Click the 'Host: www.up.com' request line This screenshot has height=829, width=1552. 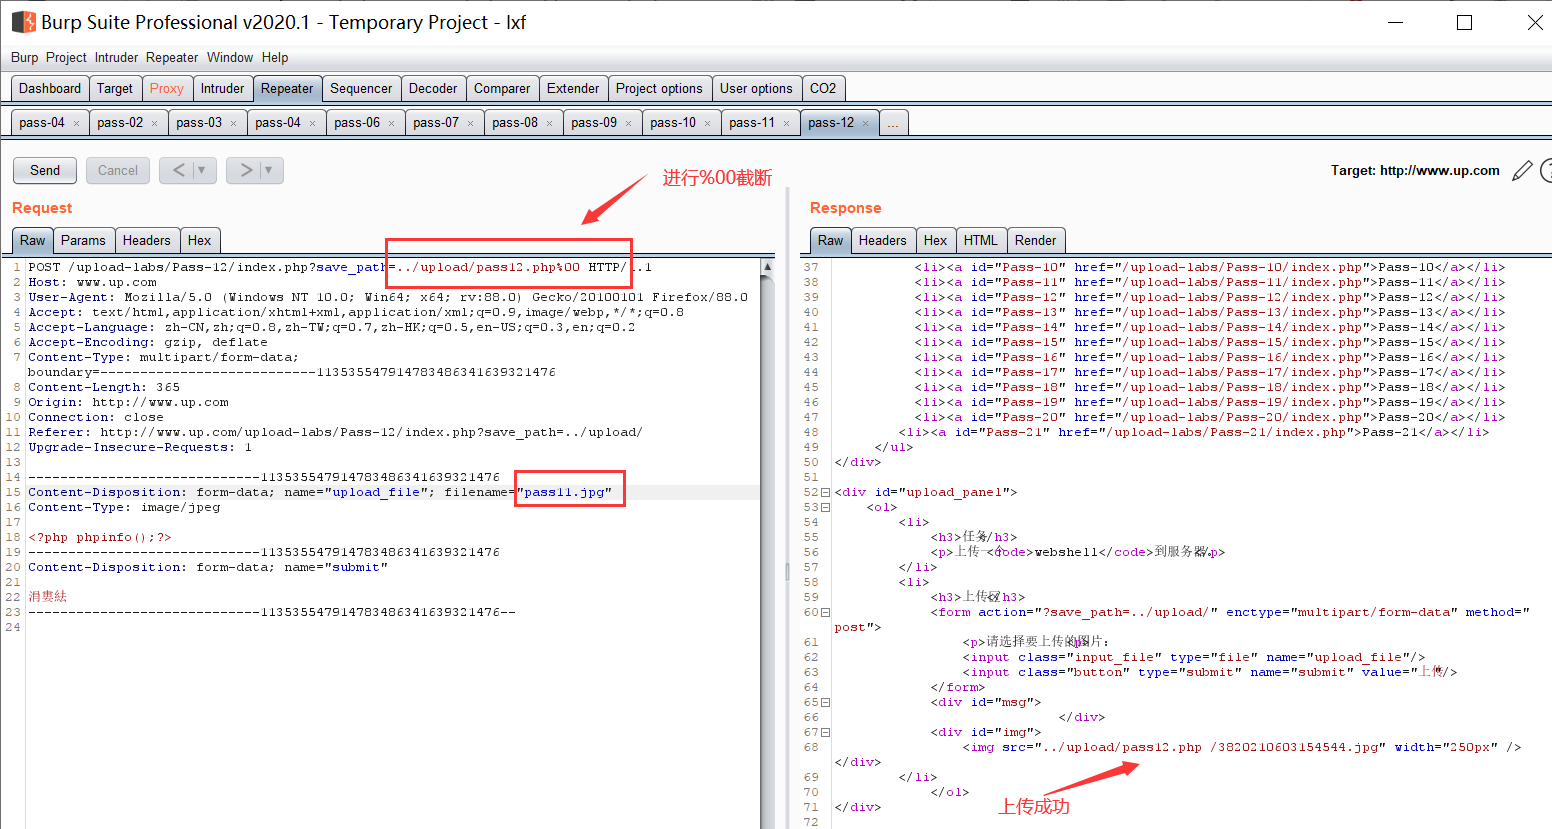92,282
